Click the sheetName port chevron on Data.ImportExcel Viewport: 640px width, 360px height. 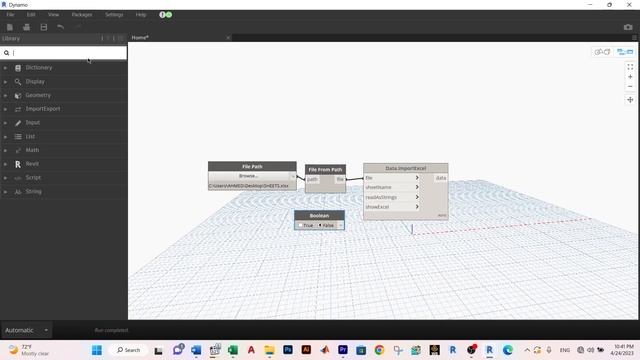click(417, 187)
